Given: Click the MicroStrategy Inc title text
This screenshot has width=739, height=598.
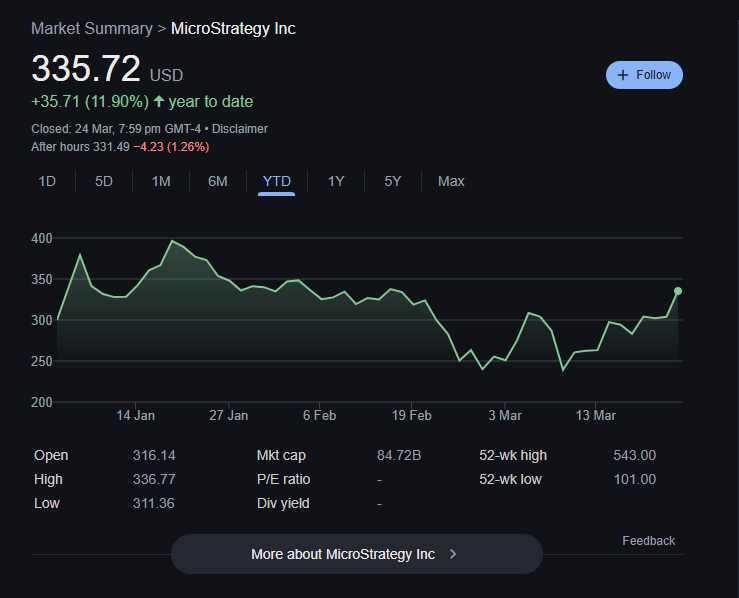Looking at the screenshot, I should tap(233, 29).
